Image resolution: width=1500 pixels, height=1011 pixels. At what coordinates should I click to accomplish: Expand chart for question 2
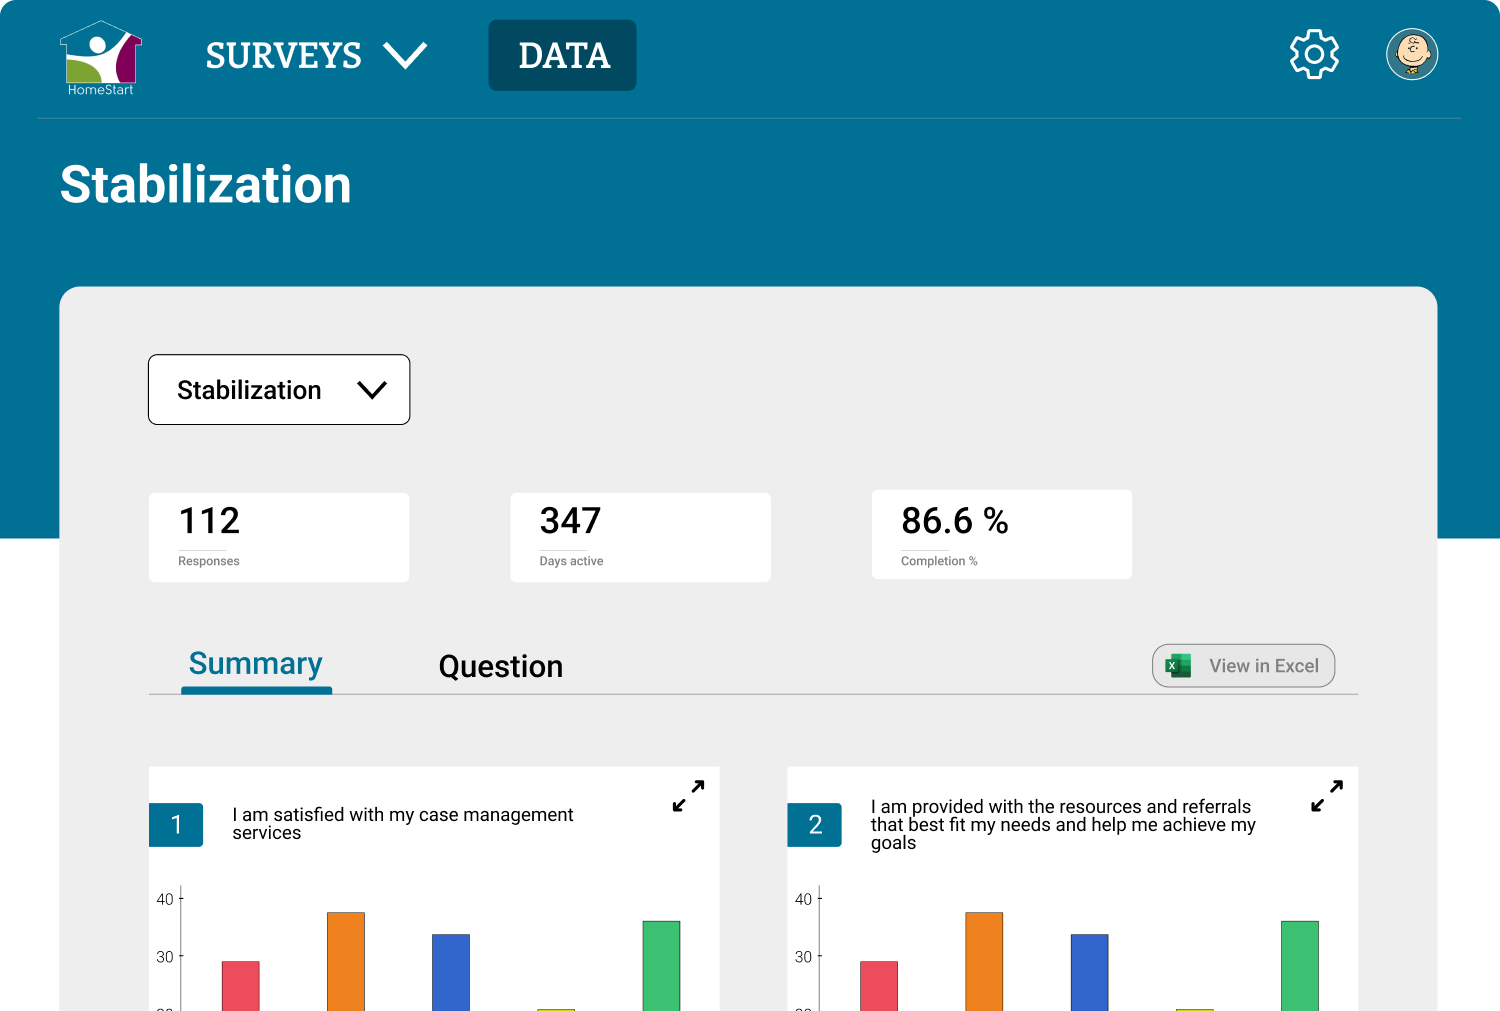(x=1327, y=796)
